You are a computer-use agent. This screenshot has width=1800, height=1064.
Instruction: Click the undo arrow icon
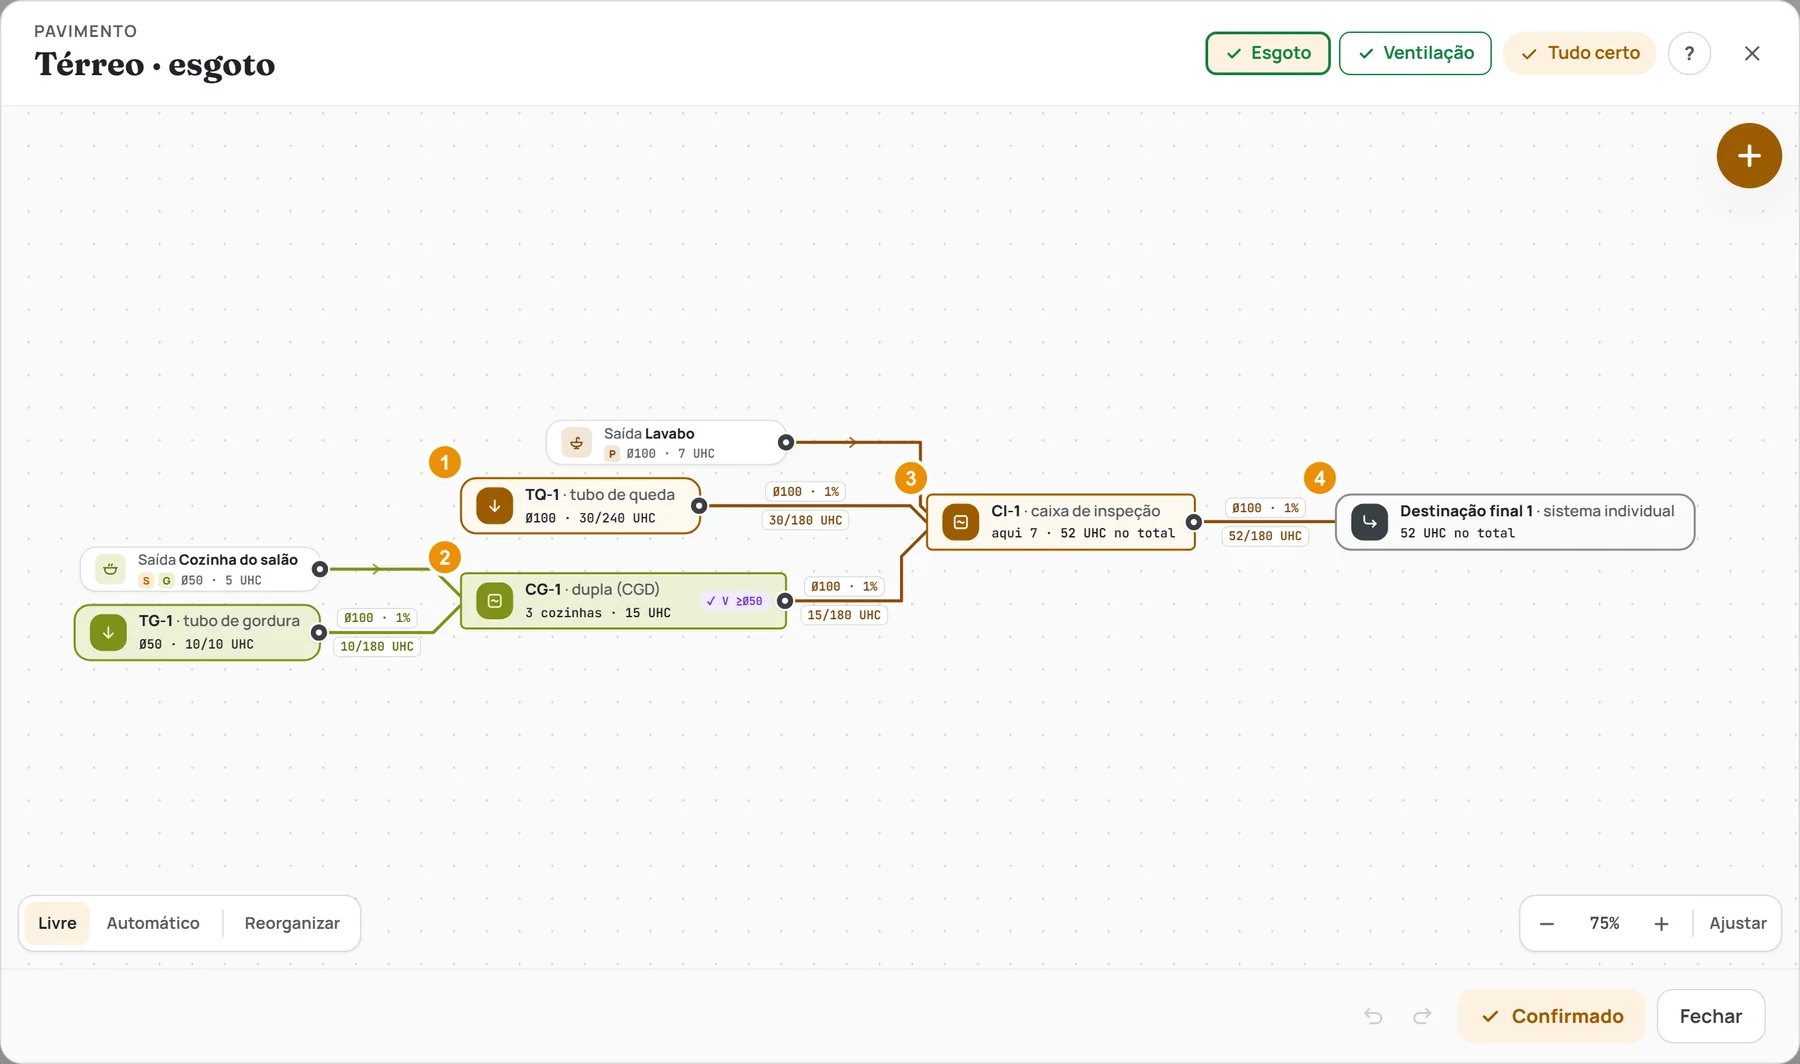[x=1373, y=1016]
